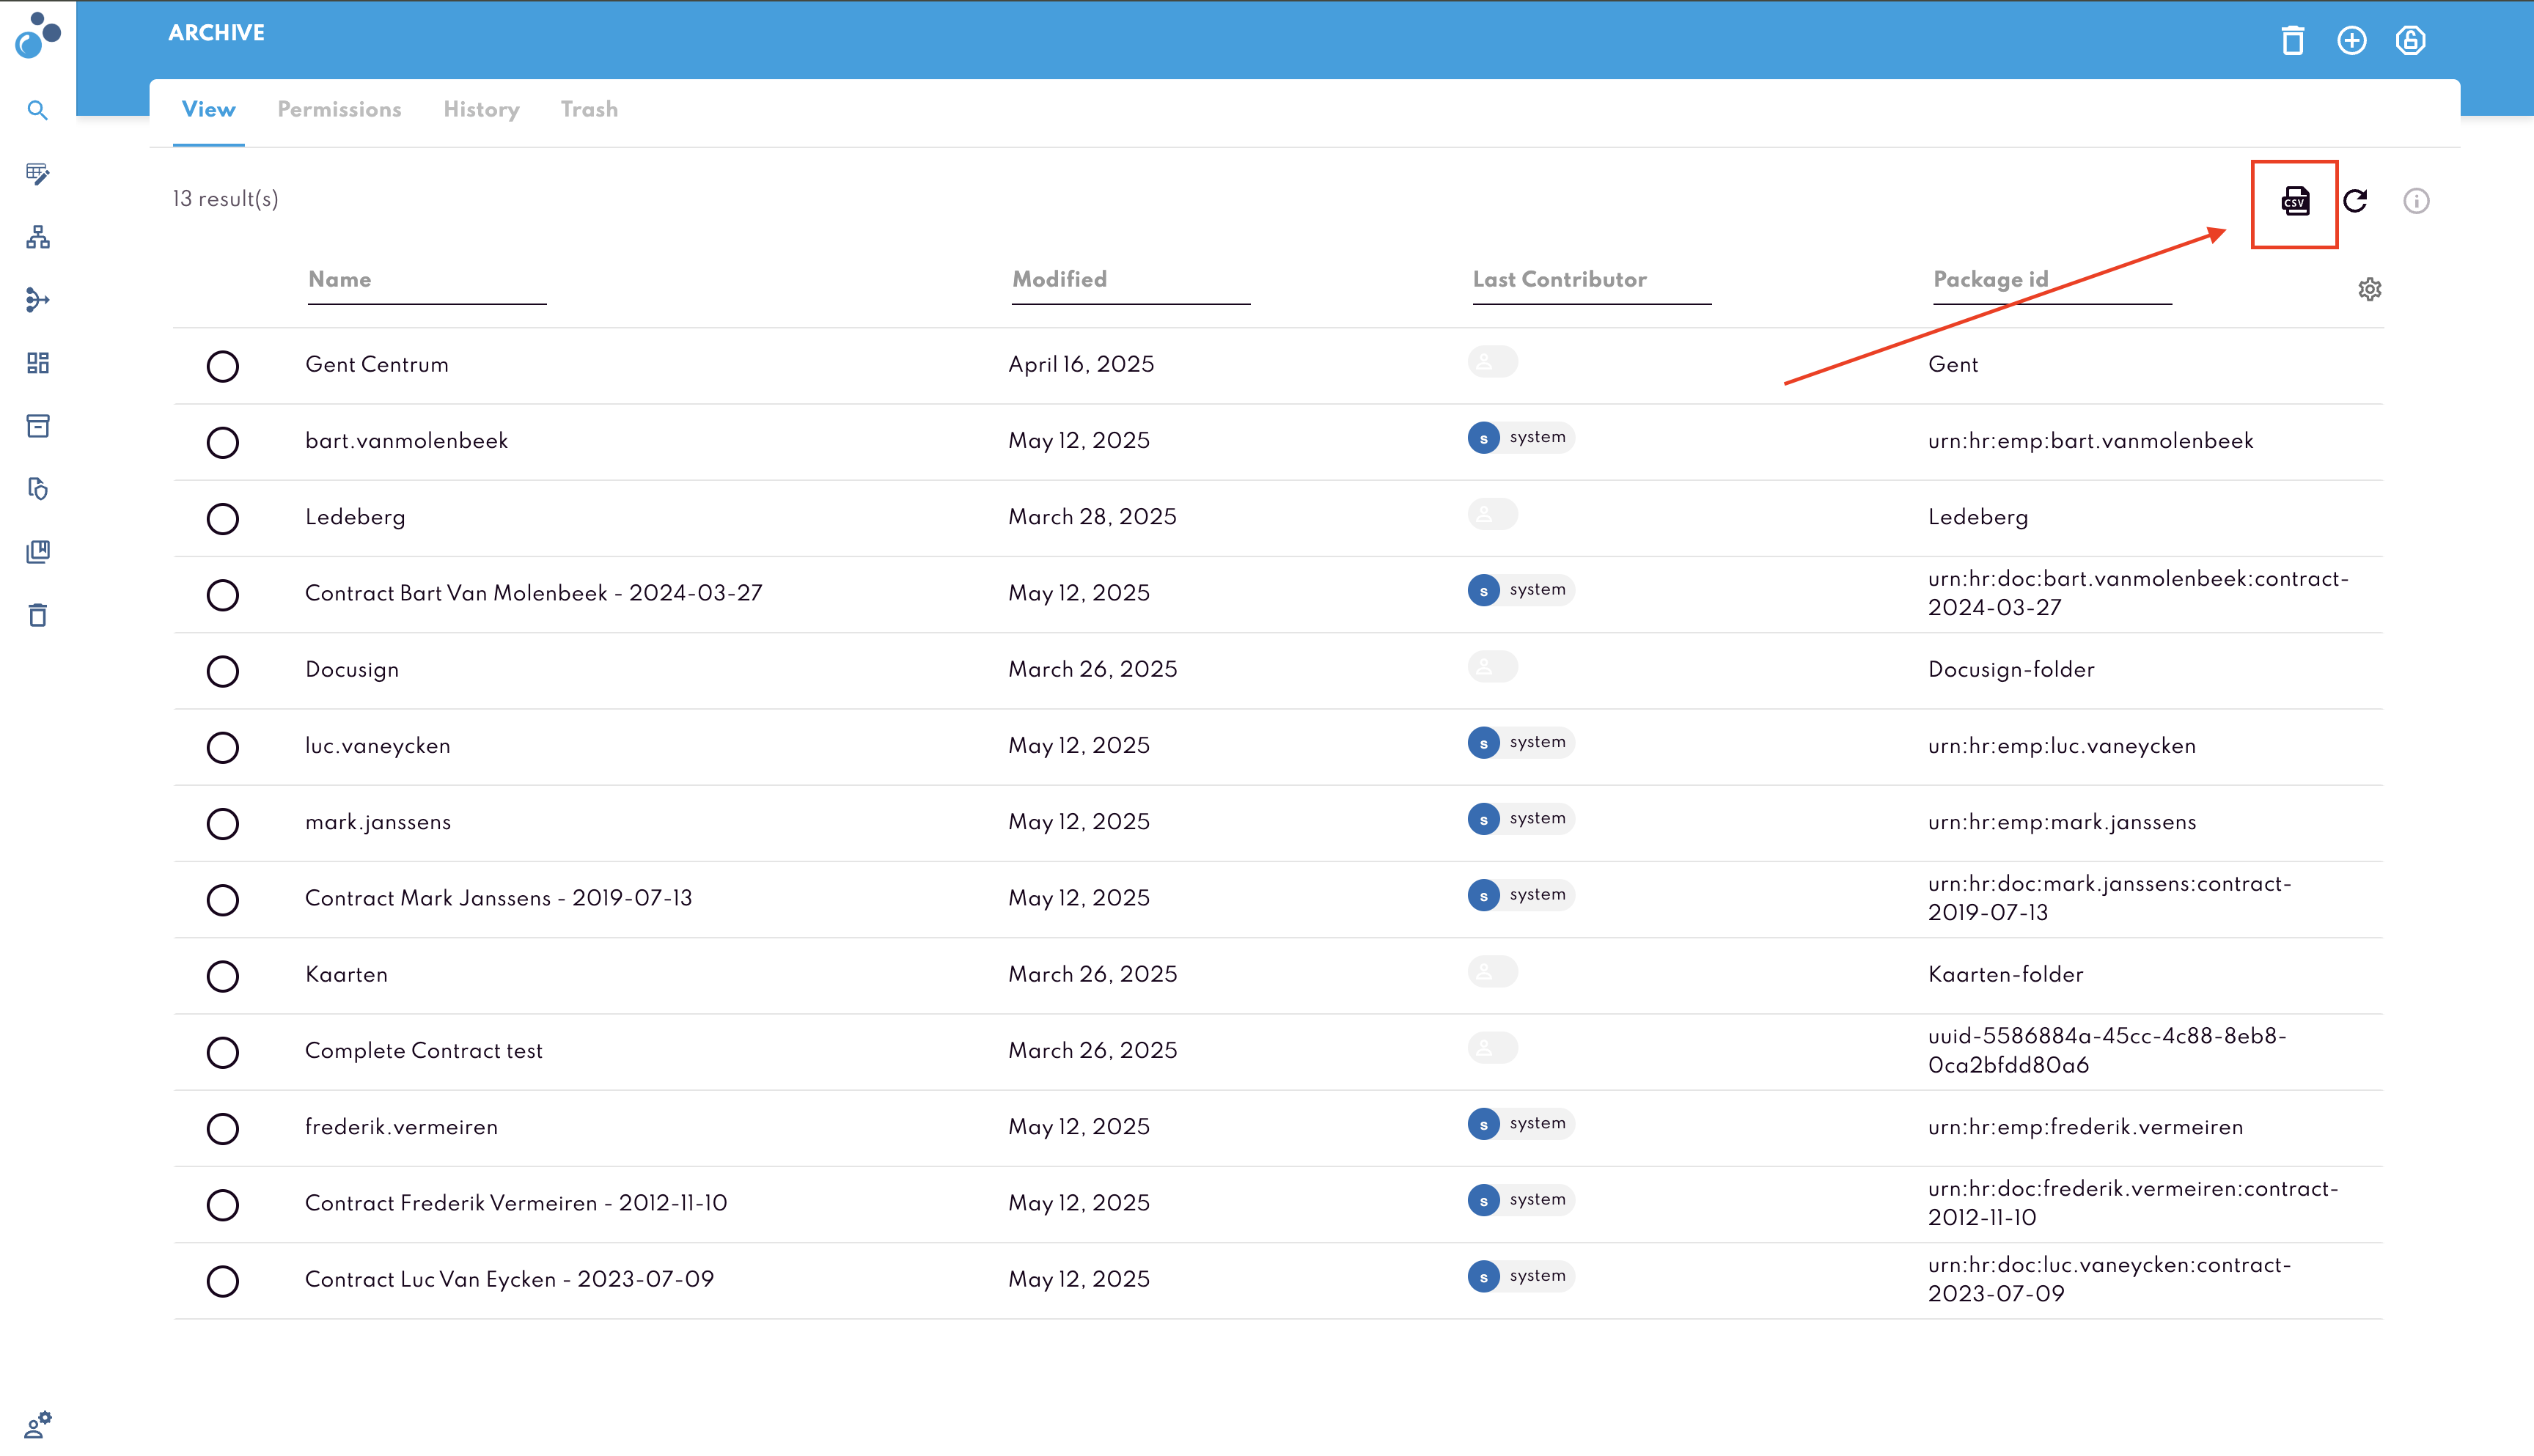Switch to the Permissions tab
The width and height of the screenshot is (2534, 1456).
pos(339,110)
